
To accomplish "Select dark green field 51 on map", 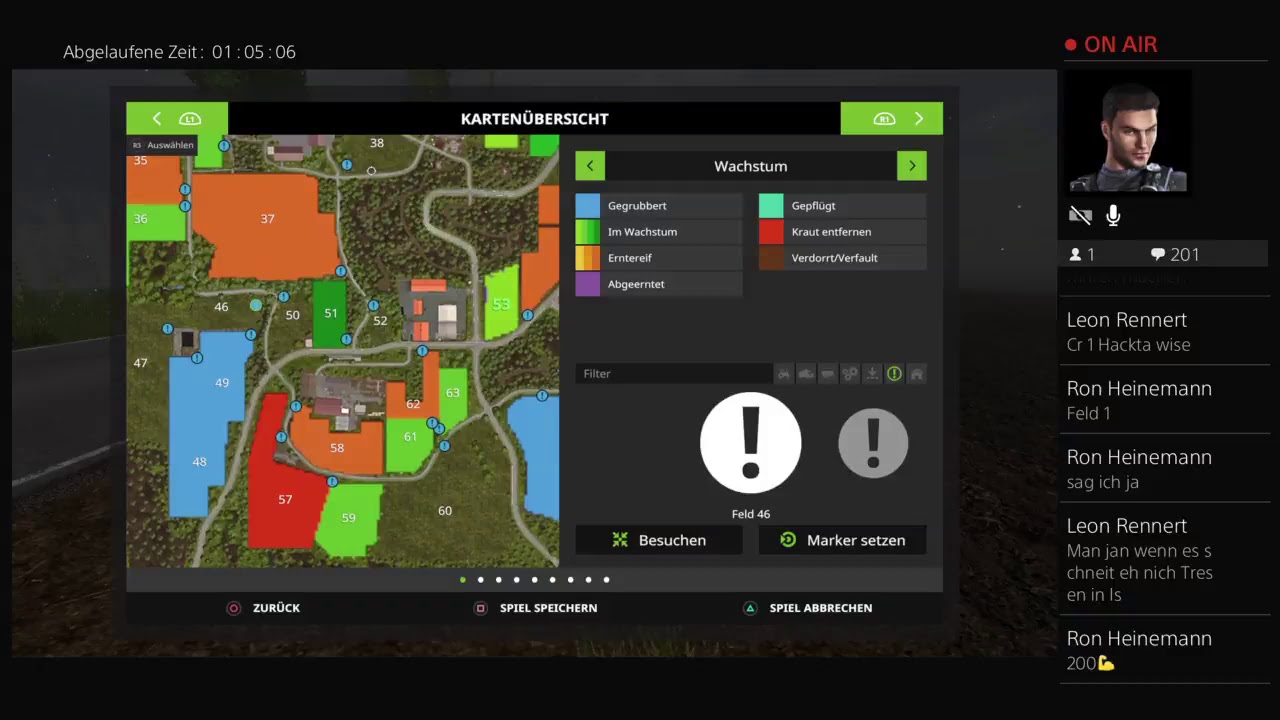I will (x=329, y=313).
